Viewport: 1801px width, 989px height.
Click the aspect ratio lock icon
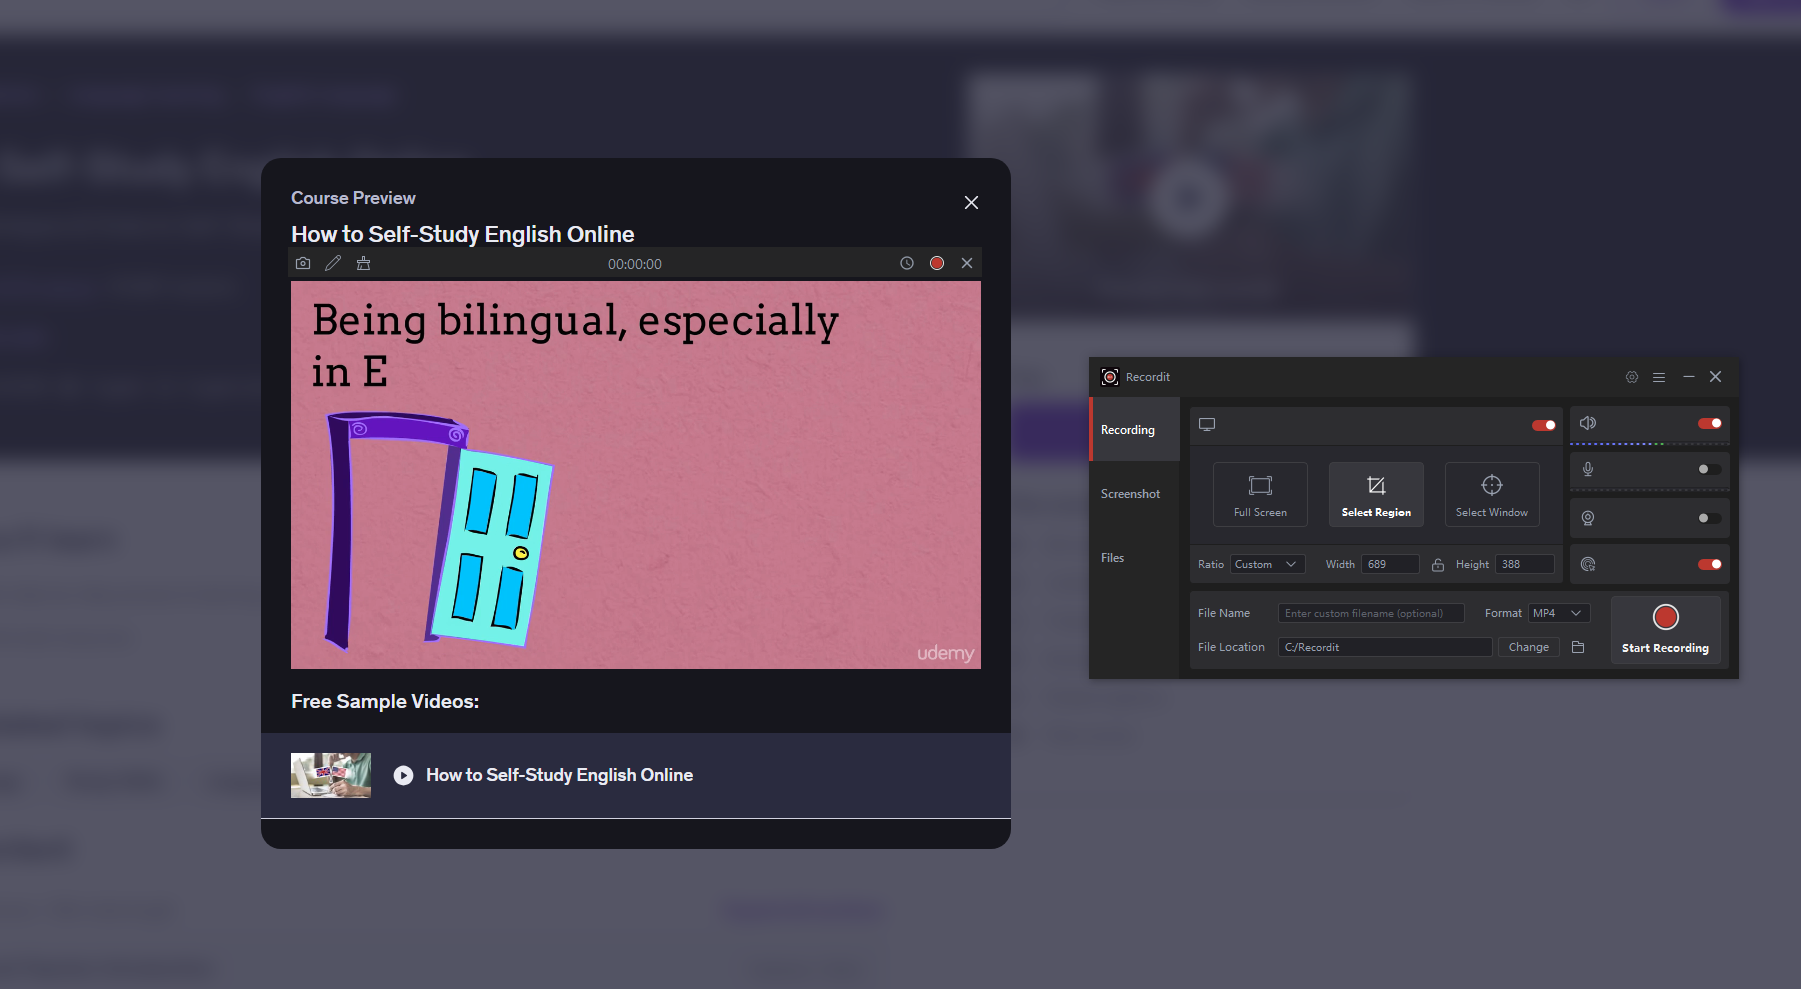pyautogui.click(x=1437, y=565)
